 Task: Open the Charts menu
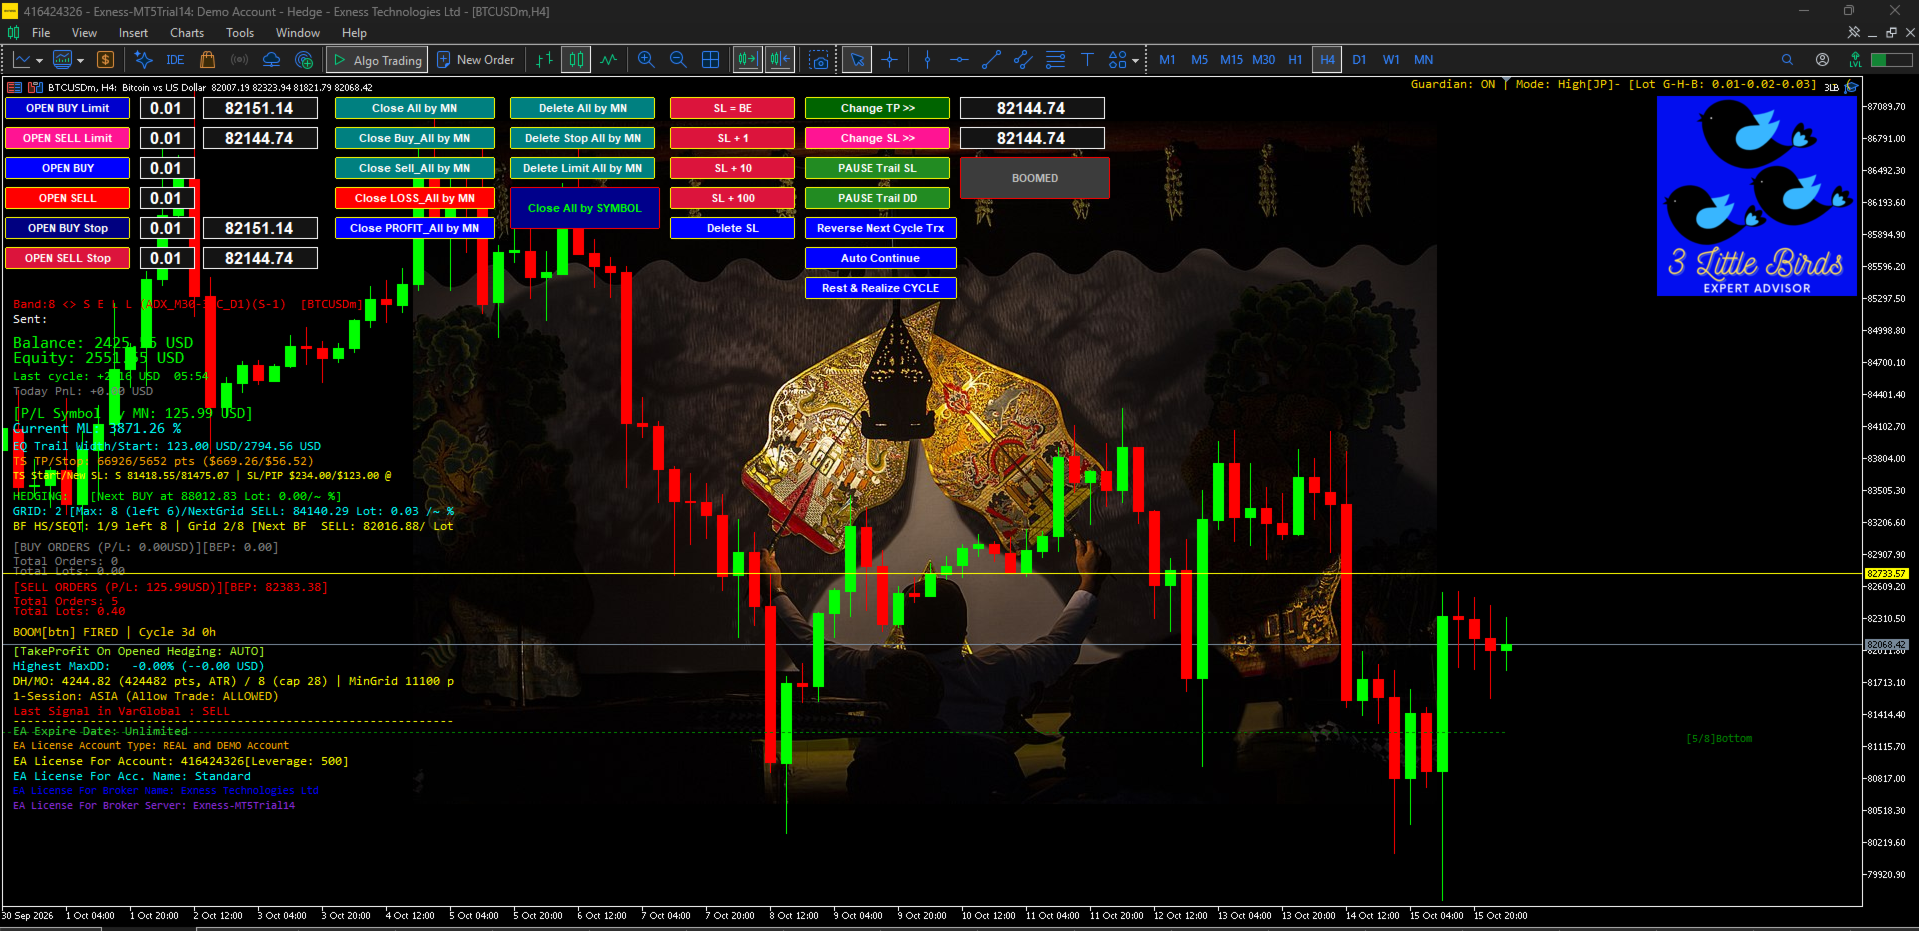coord(187,33)
